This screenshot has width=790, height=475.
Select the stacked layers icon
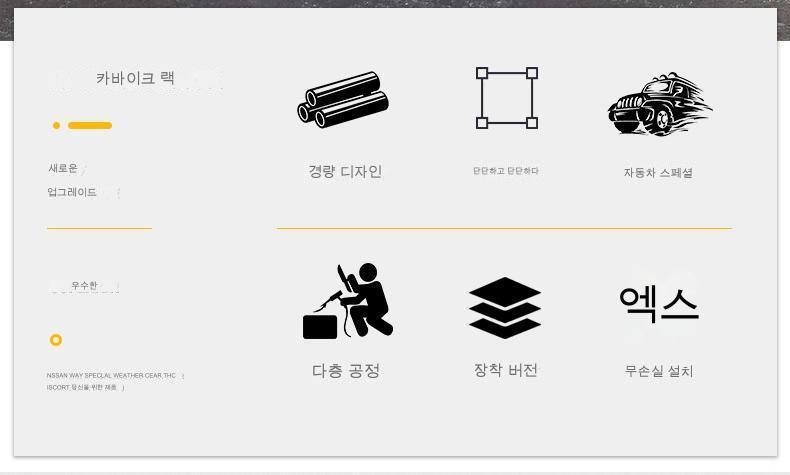505,307
